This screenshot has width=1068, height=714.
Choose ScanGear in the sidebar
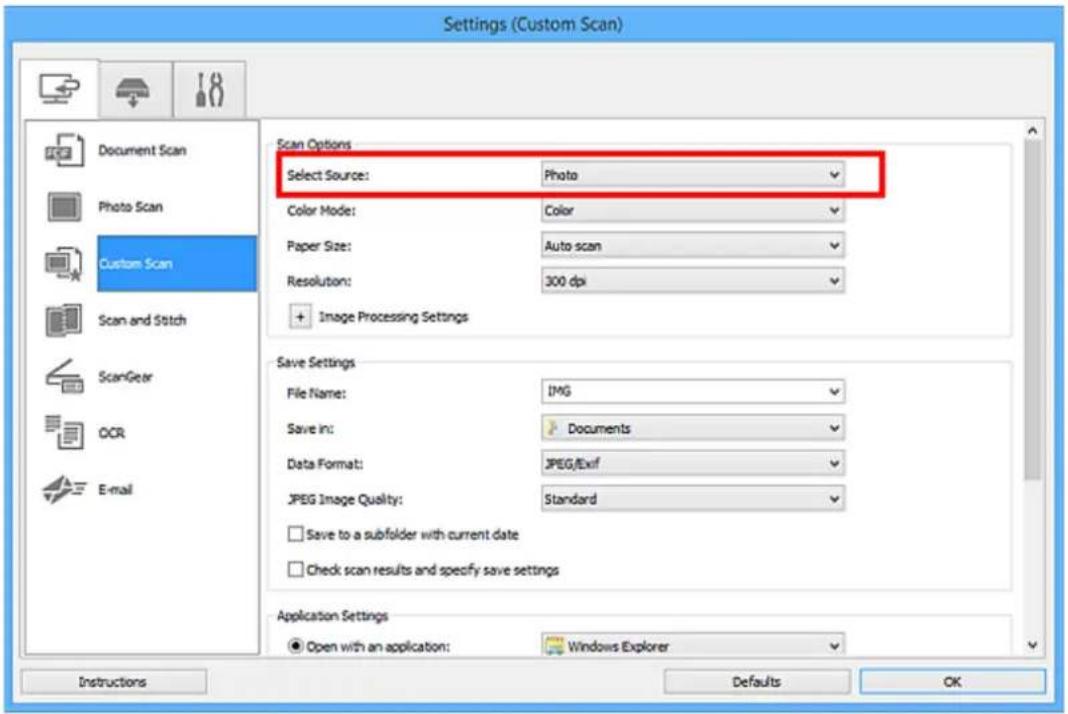pyautogui.click(x=125, y=377)
